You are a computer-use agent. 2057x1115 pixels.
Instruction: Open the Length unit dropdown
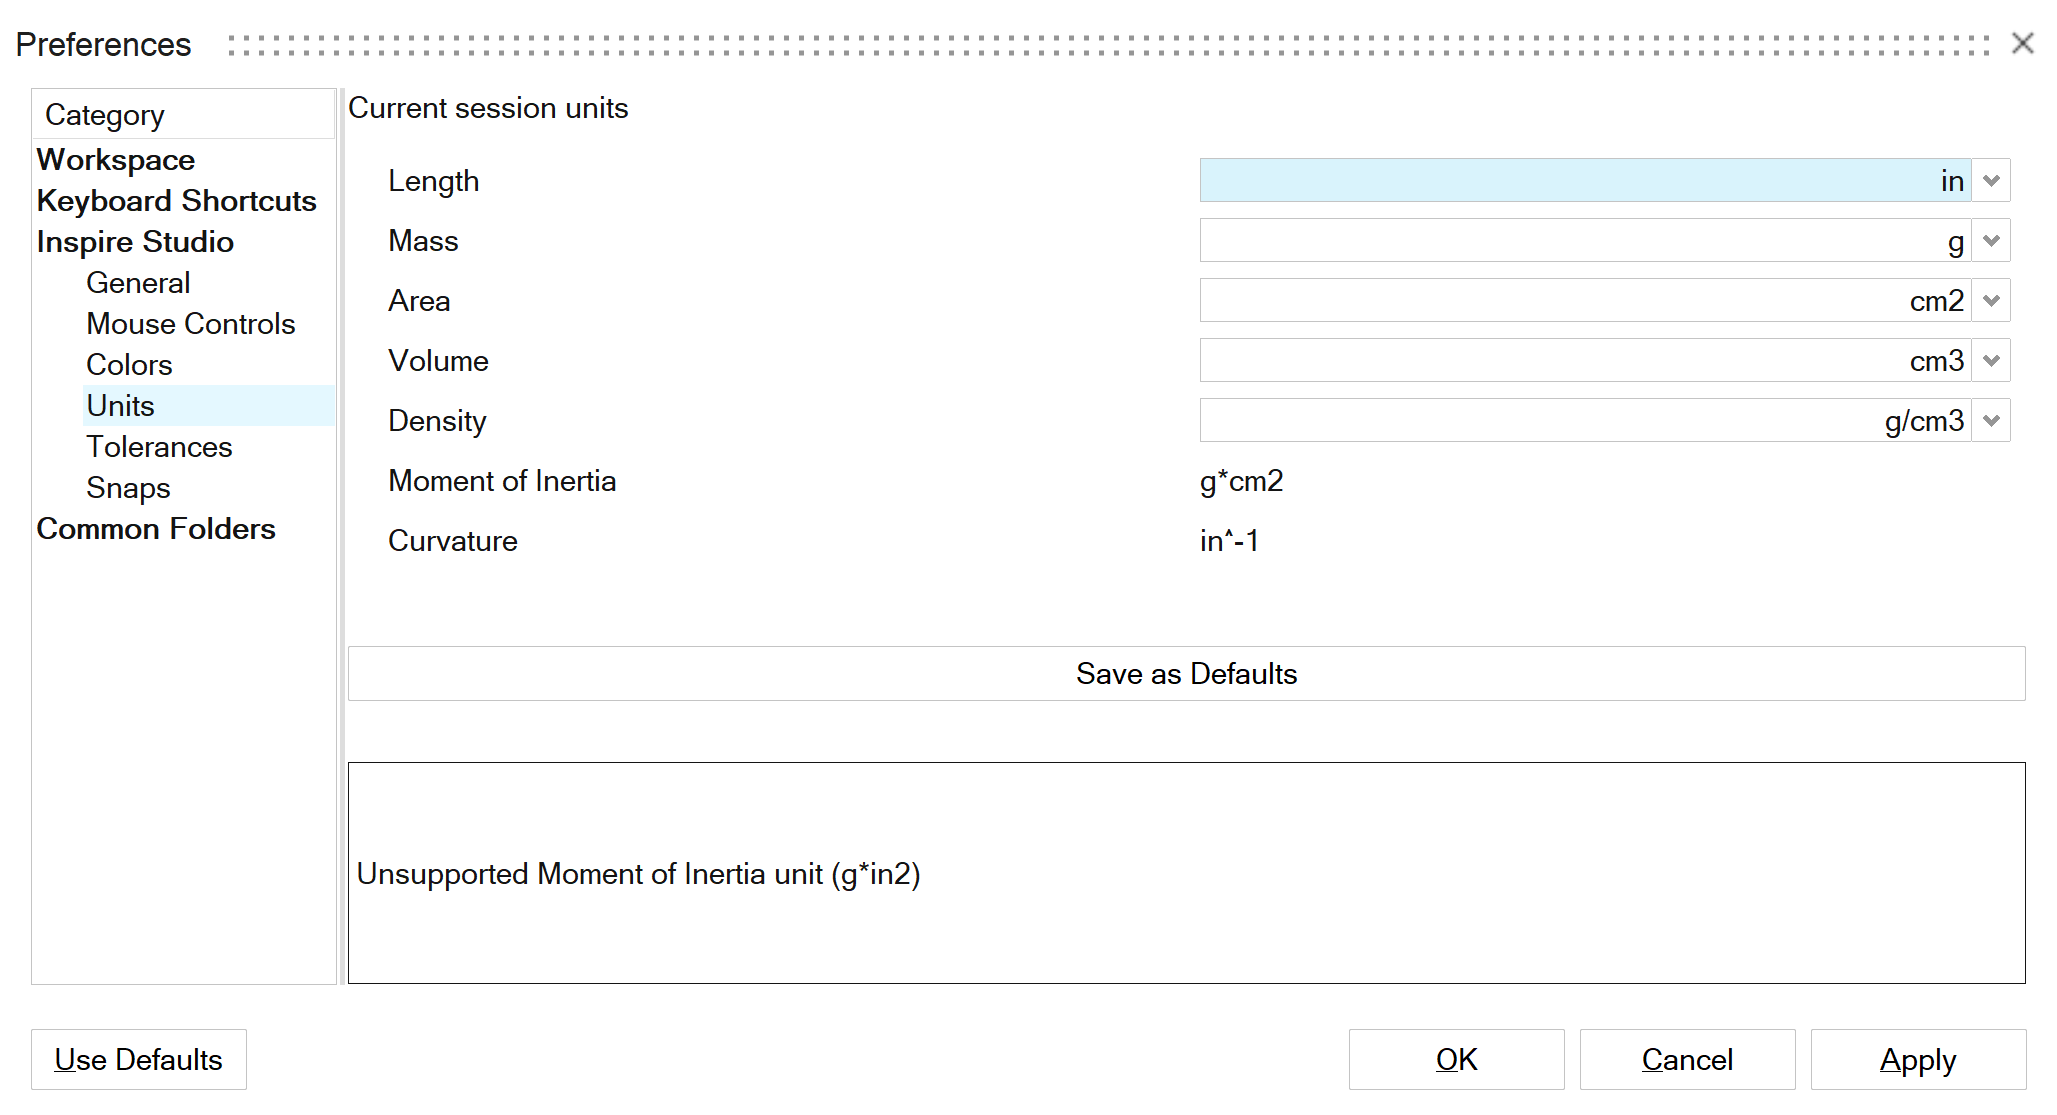(1990, 181)
